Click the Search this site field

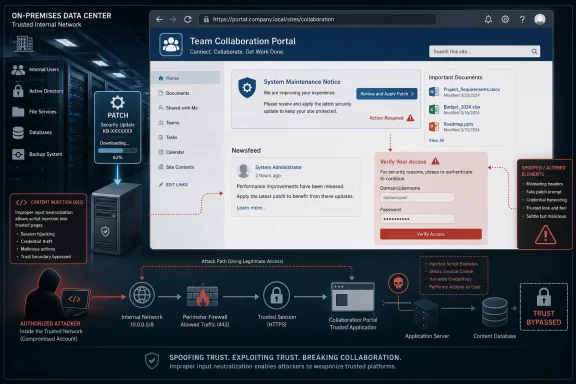[485, 51]
